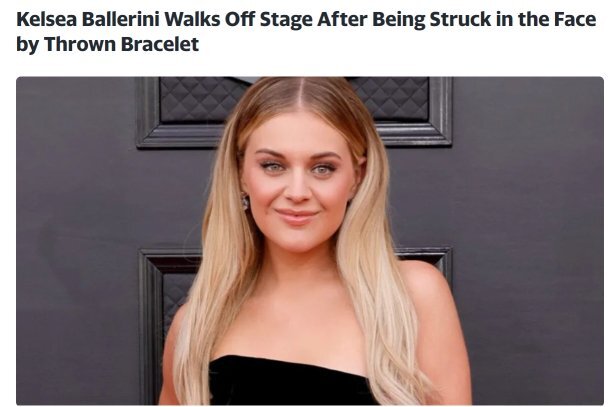
Task: Click the word "Struck" in the headline
Action: tap(460, 19)
